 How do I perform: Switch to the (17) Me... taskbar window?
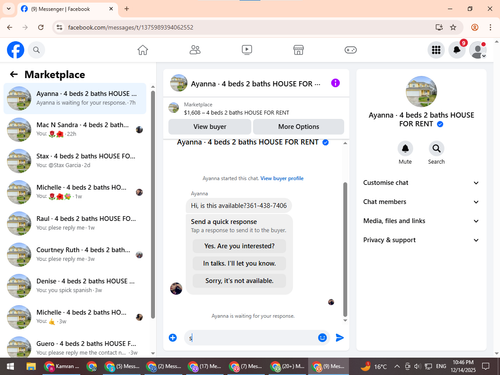[x=204, y=367]
